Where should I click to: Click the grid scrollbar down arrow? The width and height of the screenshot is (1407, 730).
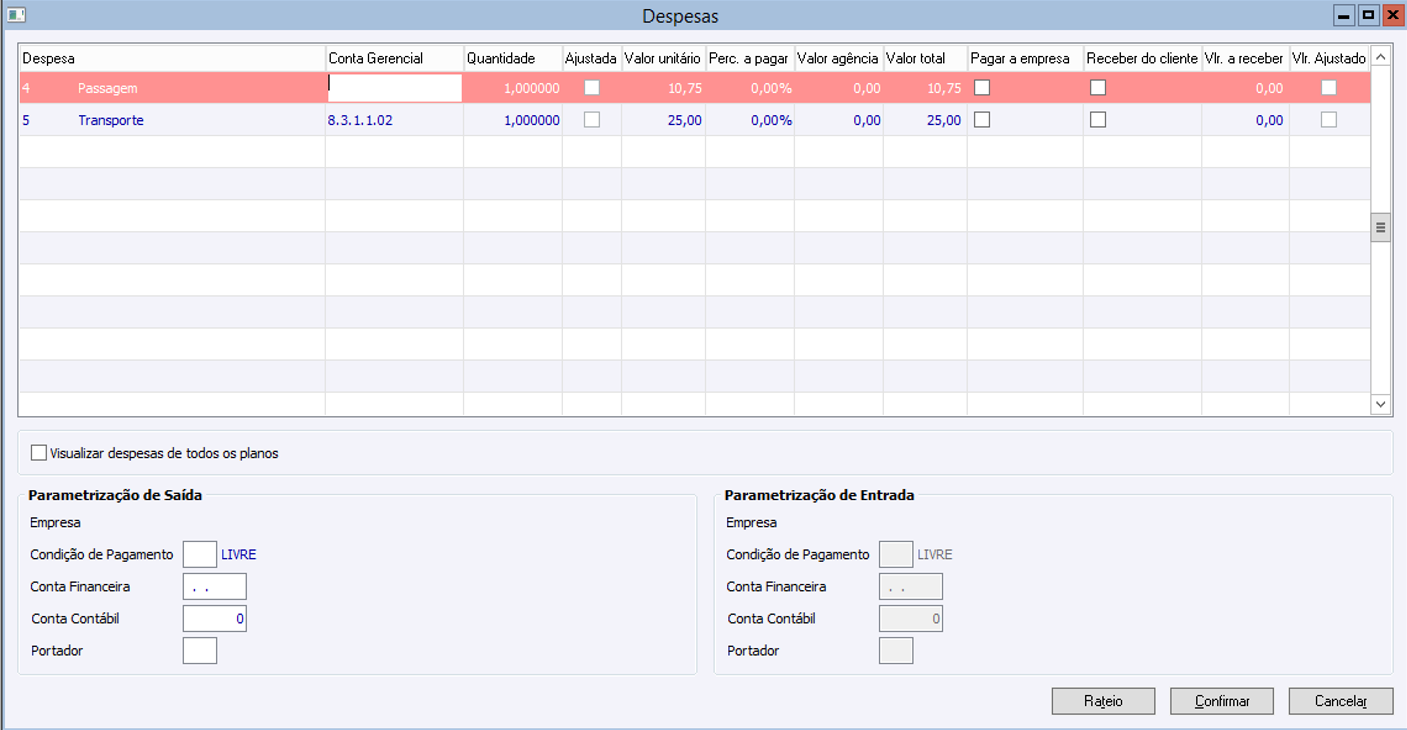tap(1381, 404)
